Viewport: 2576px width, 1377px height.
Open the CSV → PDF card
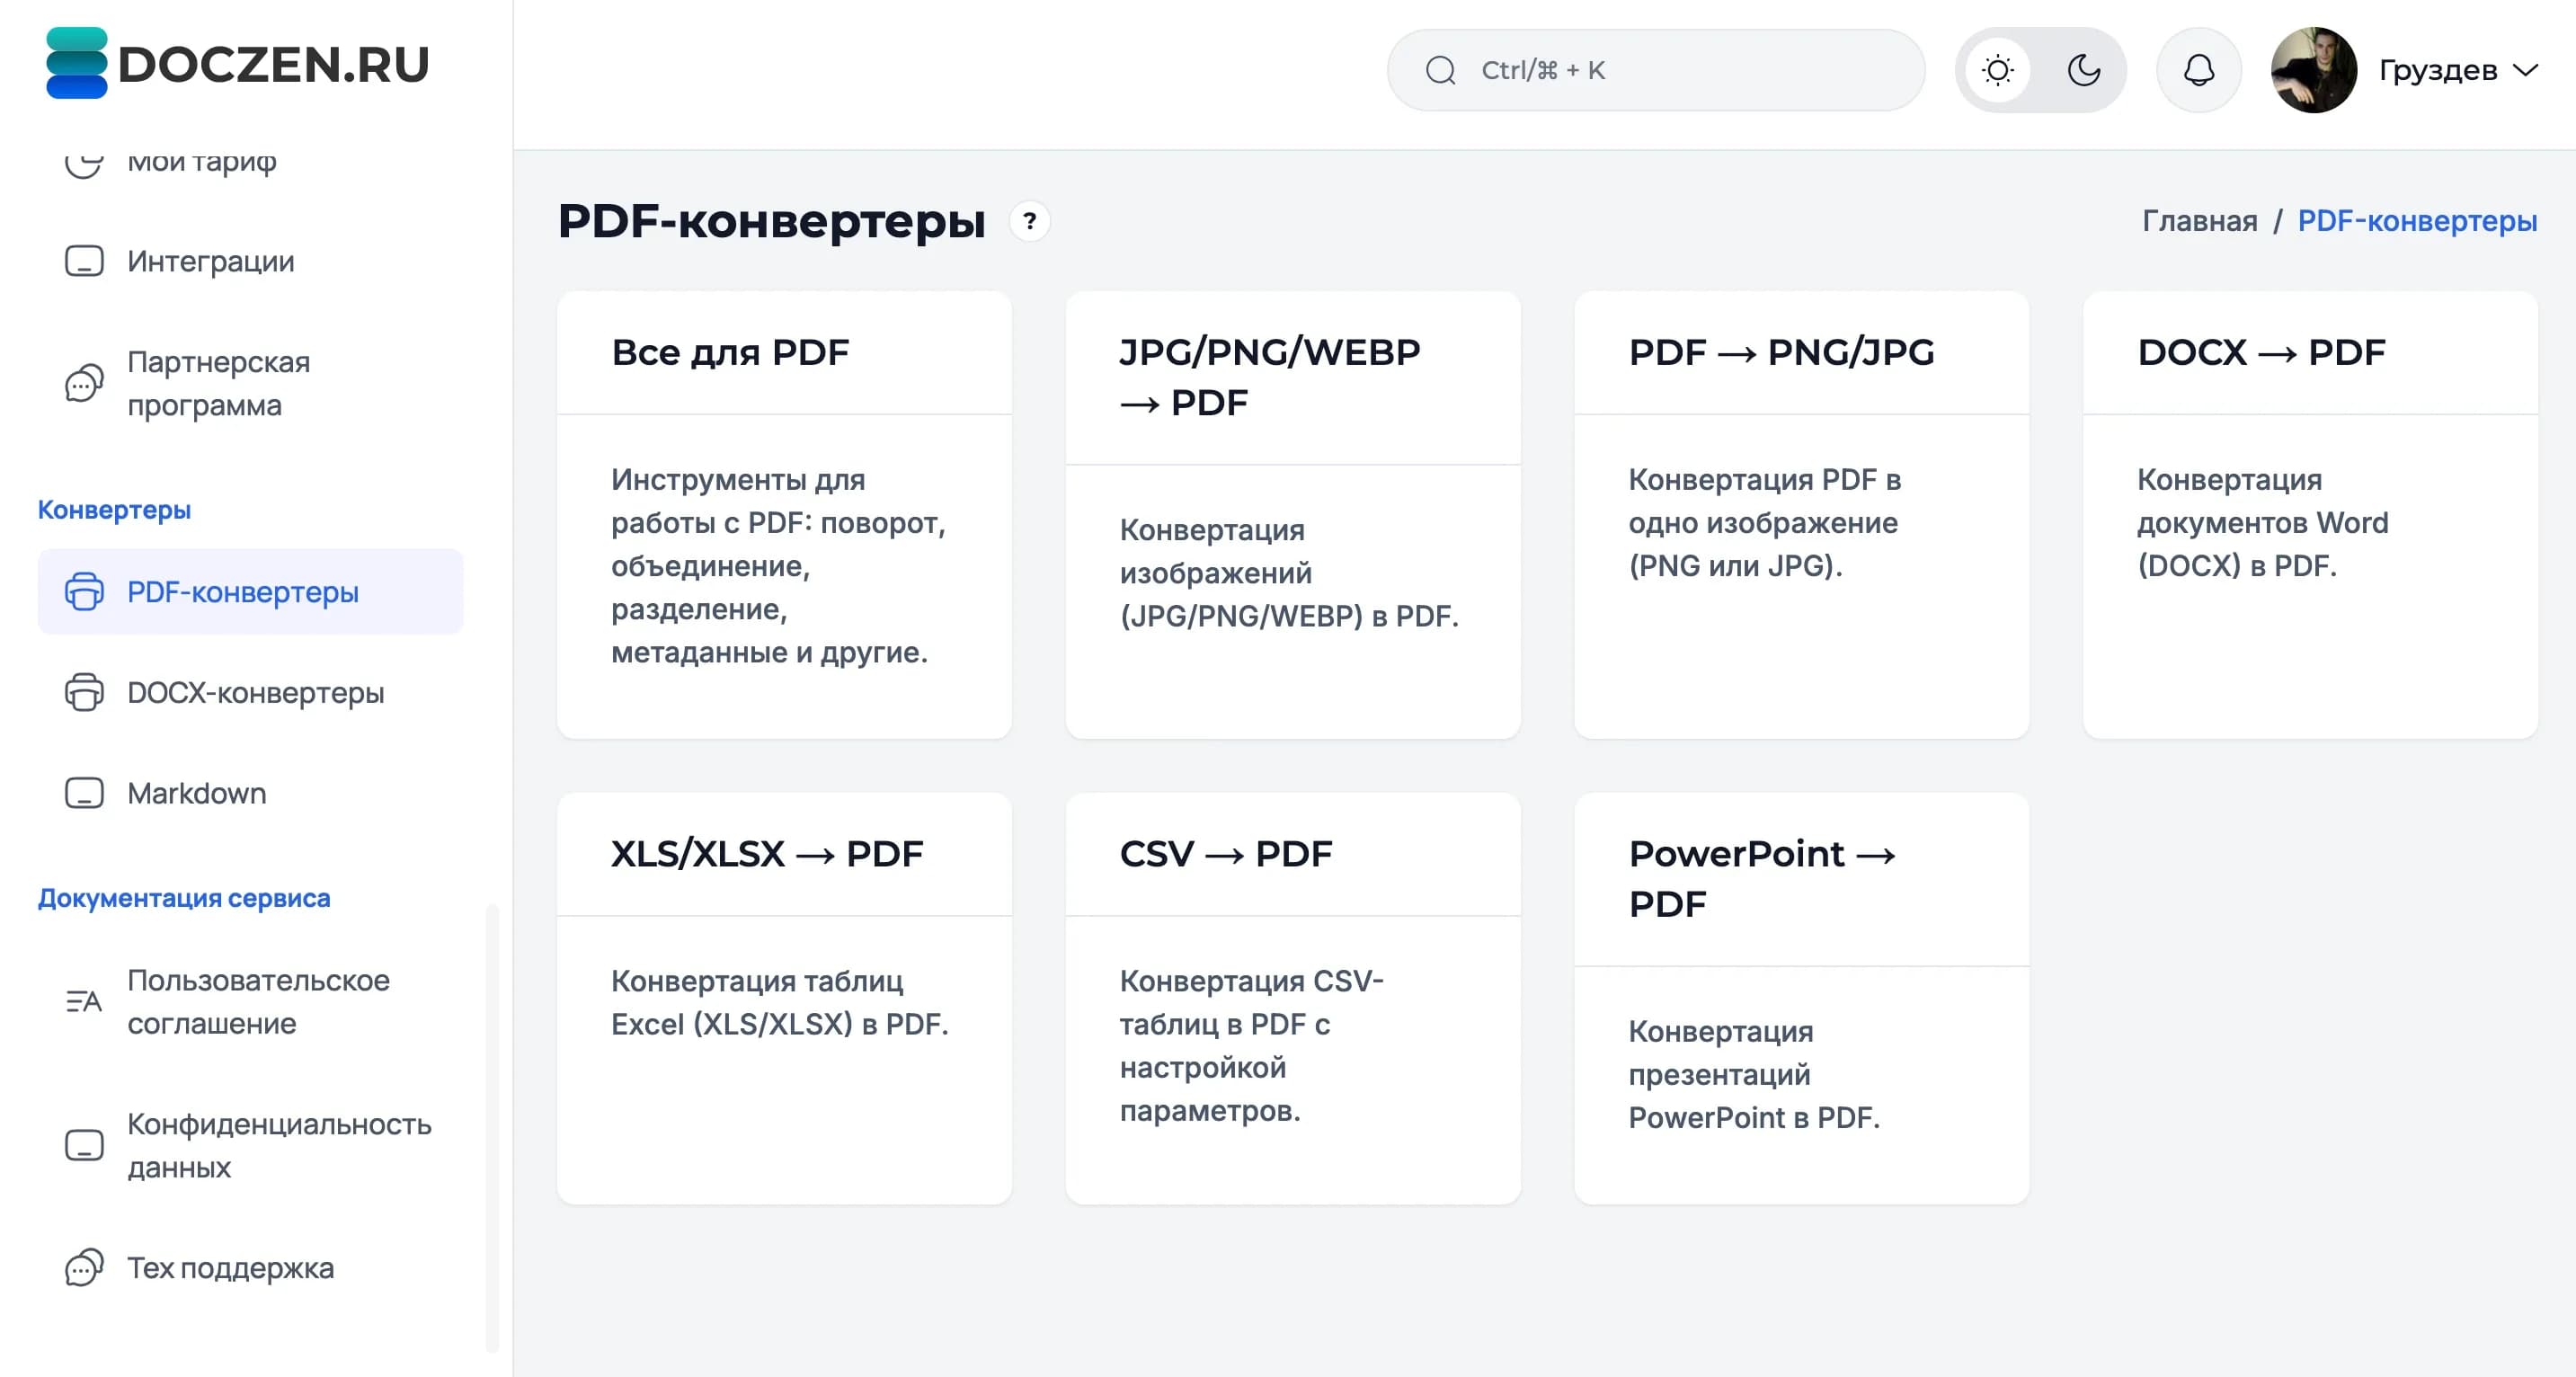pyautogui.click(x=1293, y=998)
